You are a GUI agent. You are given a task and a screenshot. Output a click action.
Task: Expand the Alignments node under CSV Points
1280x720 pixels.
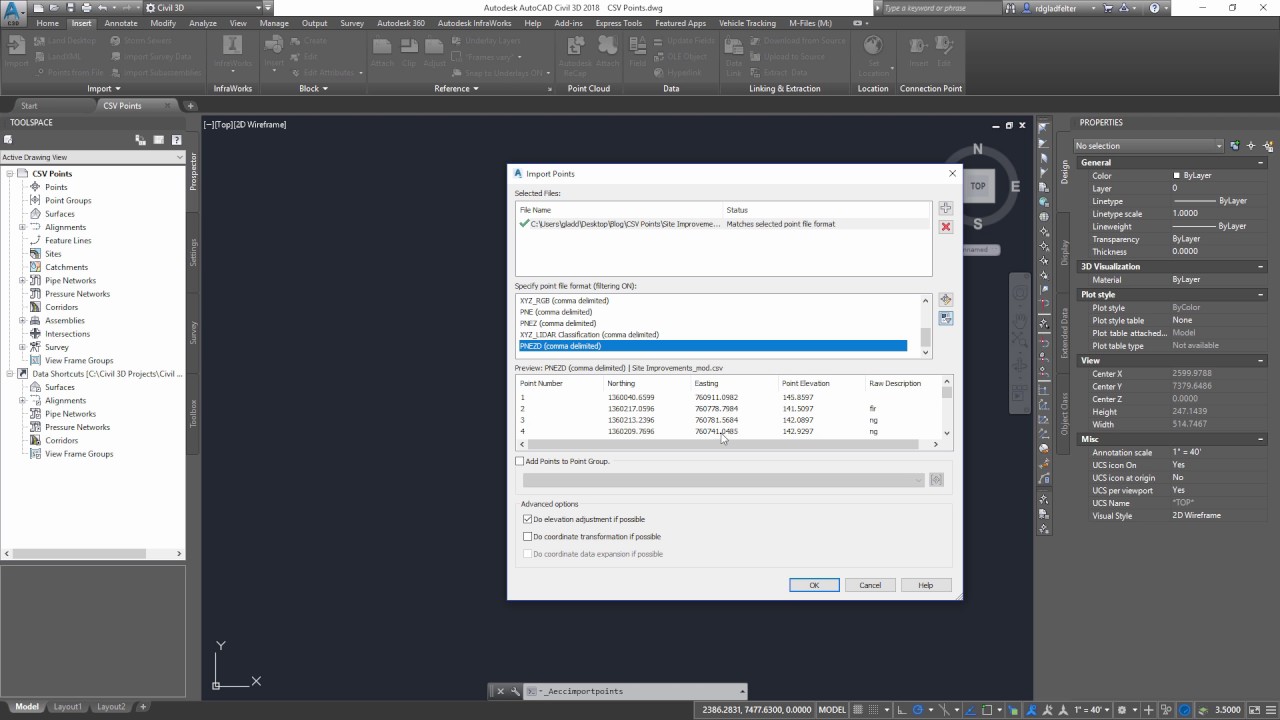23,227
